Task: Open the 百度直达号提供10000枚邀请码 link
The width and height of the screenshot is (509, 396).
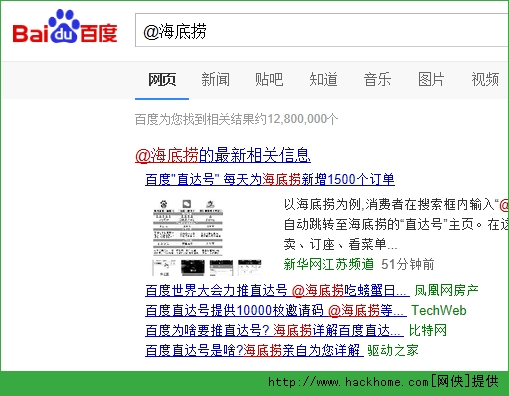Action: 276,310
